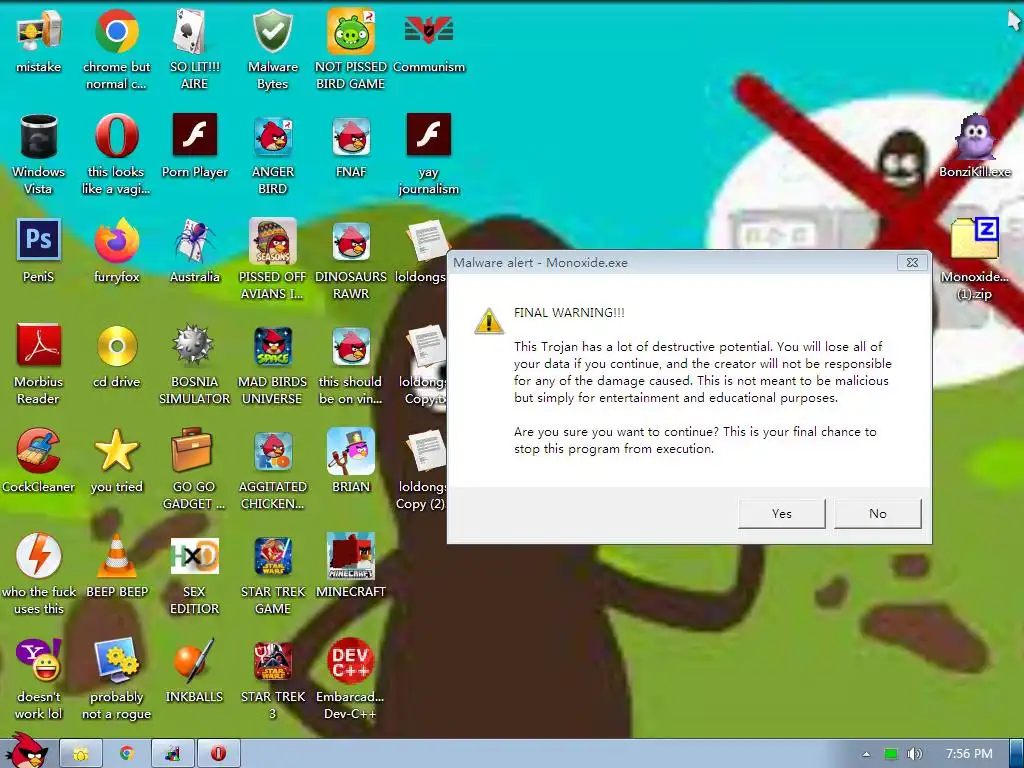Screen dimensions: 1024x768
Task: Click the 7:56 PM taskbar clock
Action: coord(969,754)
